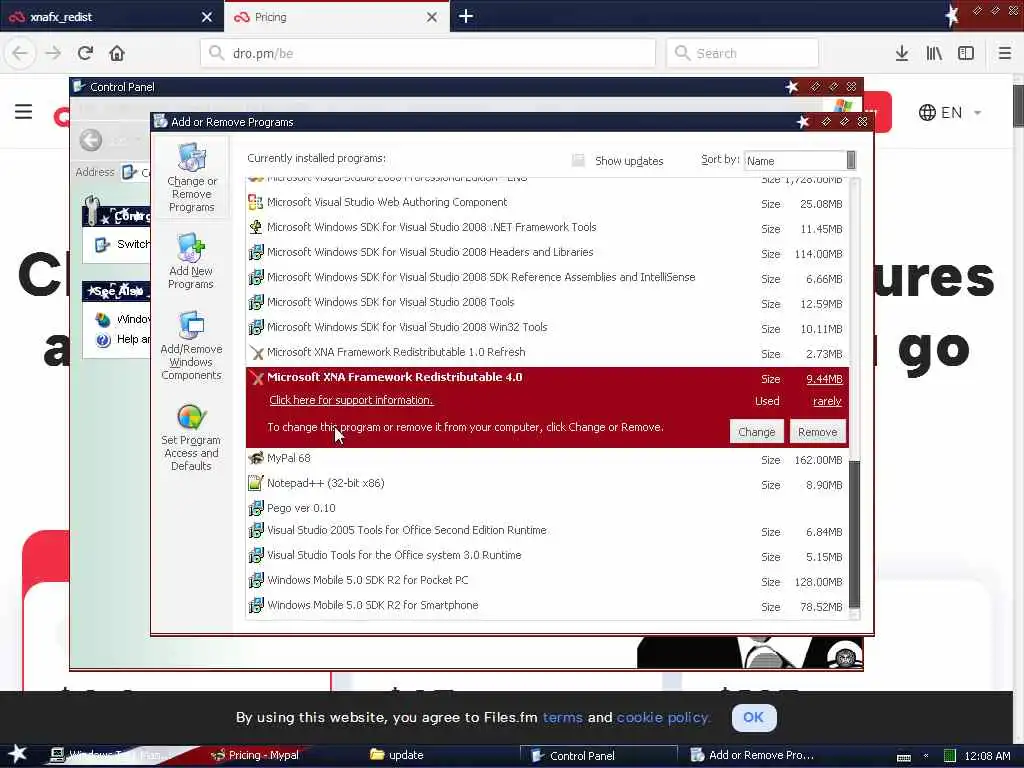
Task: Click the dro.pm/be address bar
Action: tap(428, 53)
